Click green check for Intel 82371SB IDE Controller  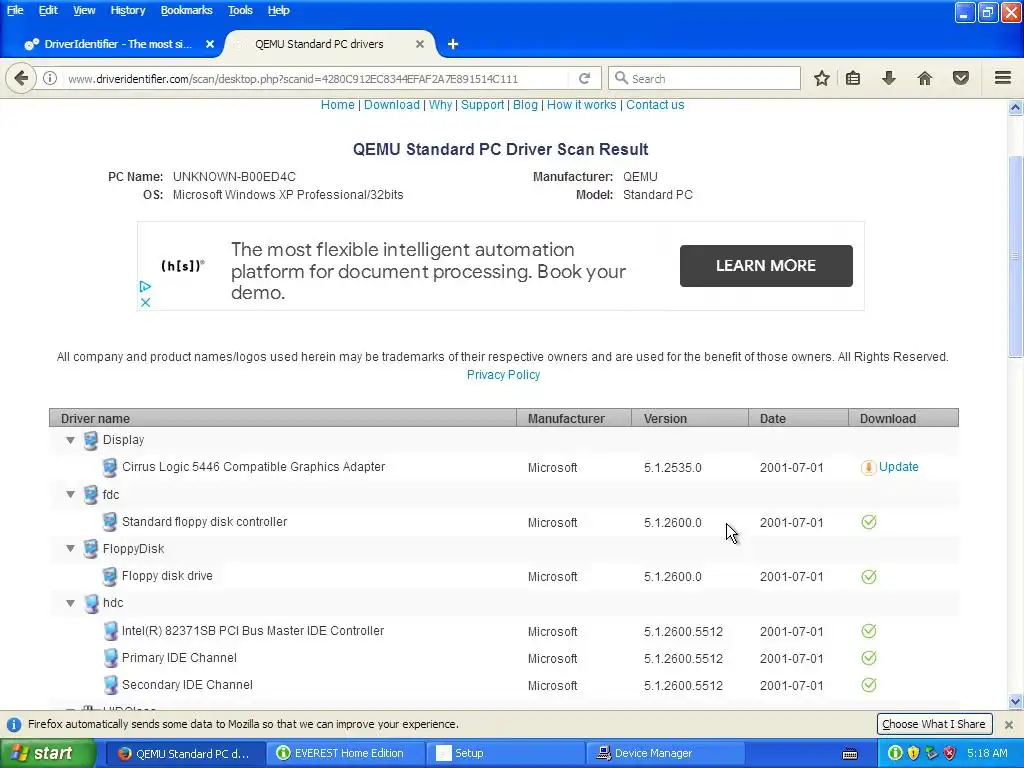tap(869, 631)
